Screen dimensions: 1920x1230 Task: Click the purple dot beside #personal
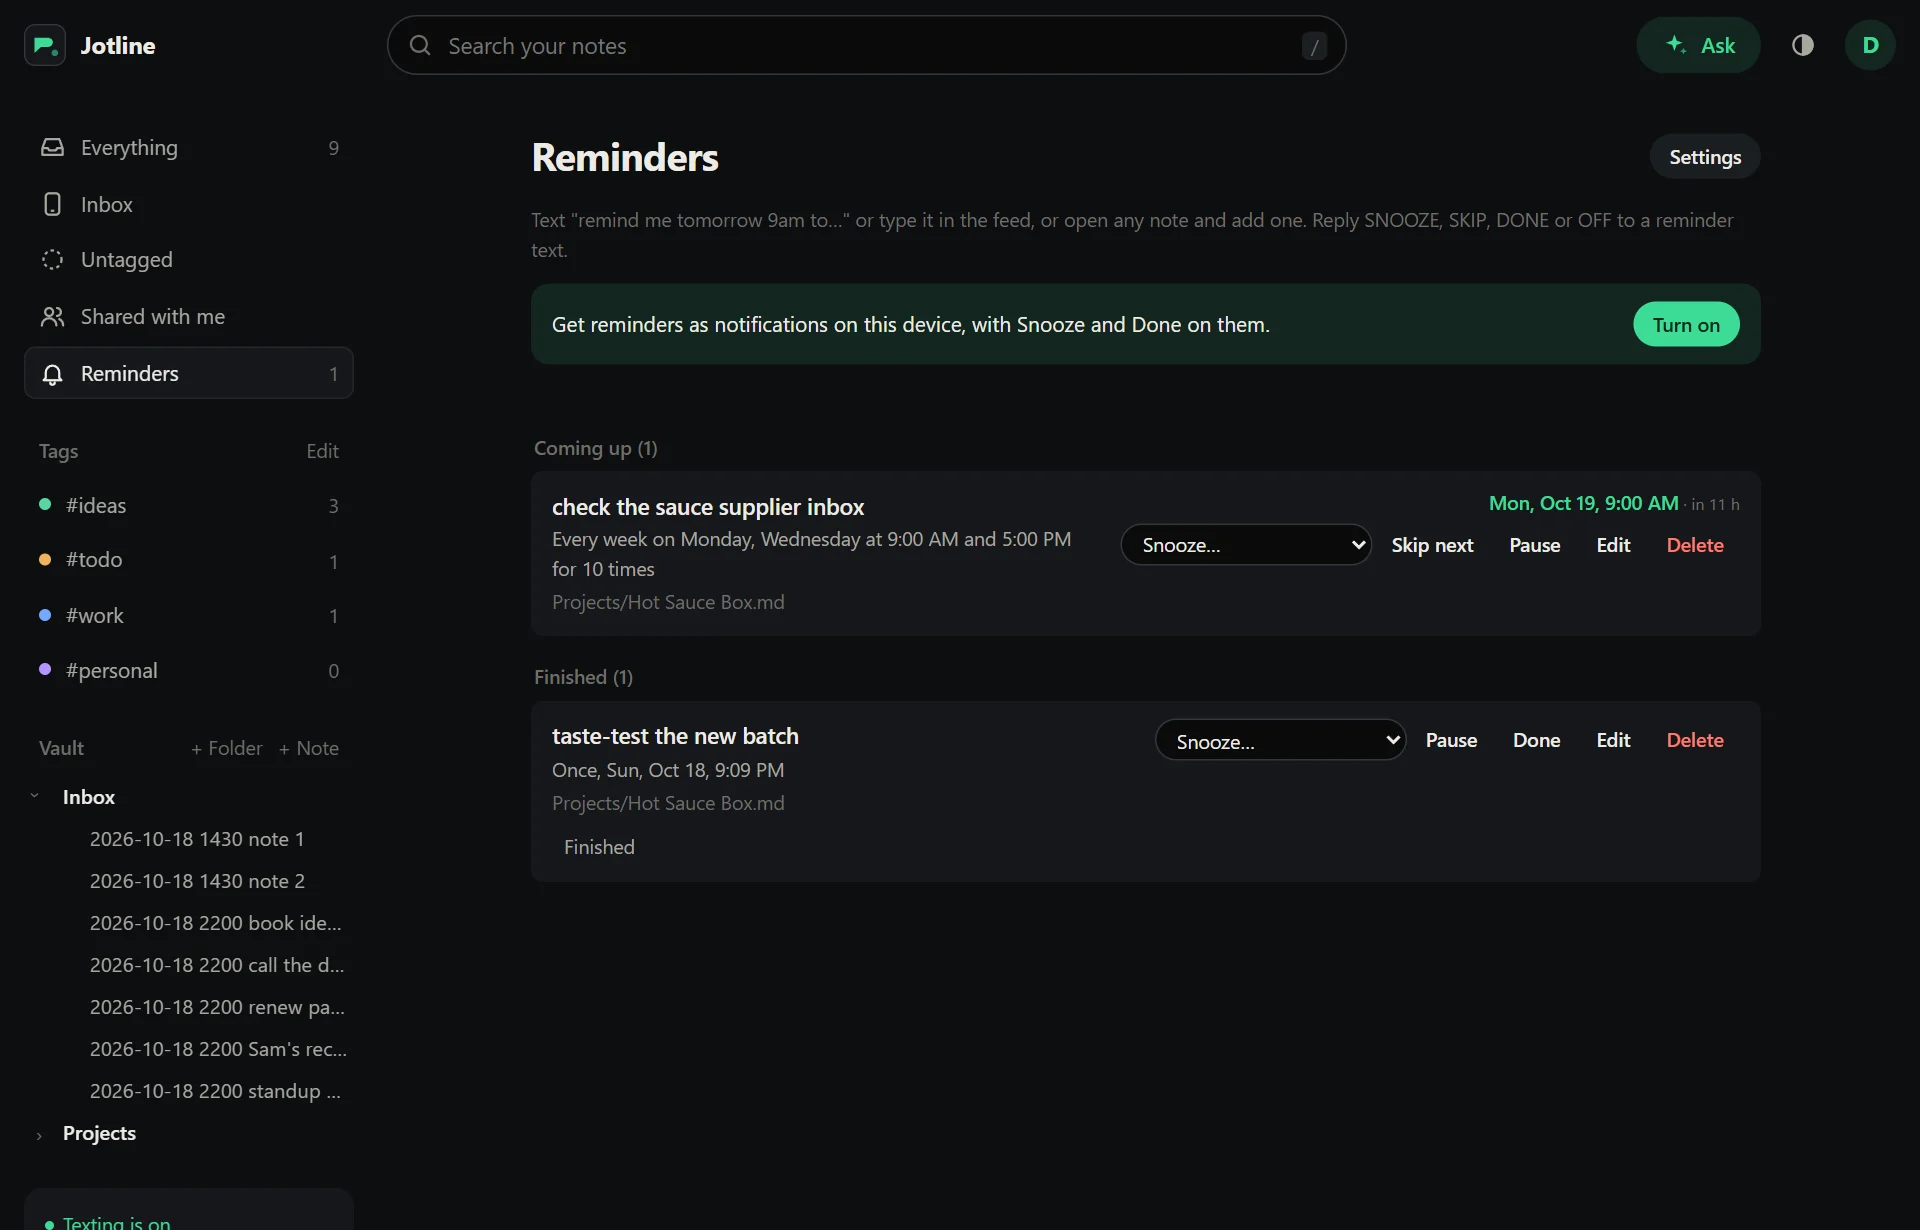pos(45,669)
